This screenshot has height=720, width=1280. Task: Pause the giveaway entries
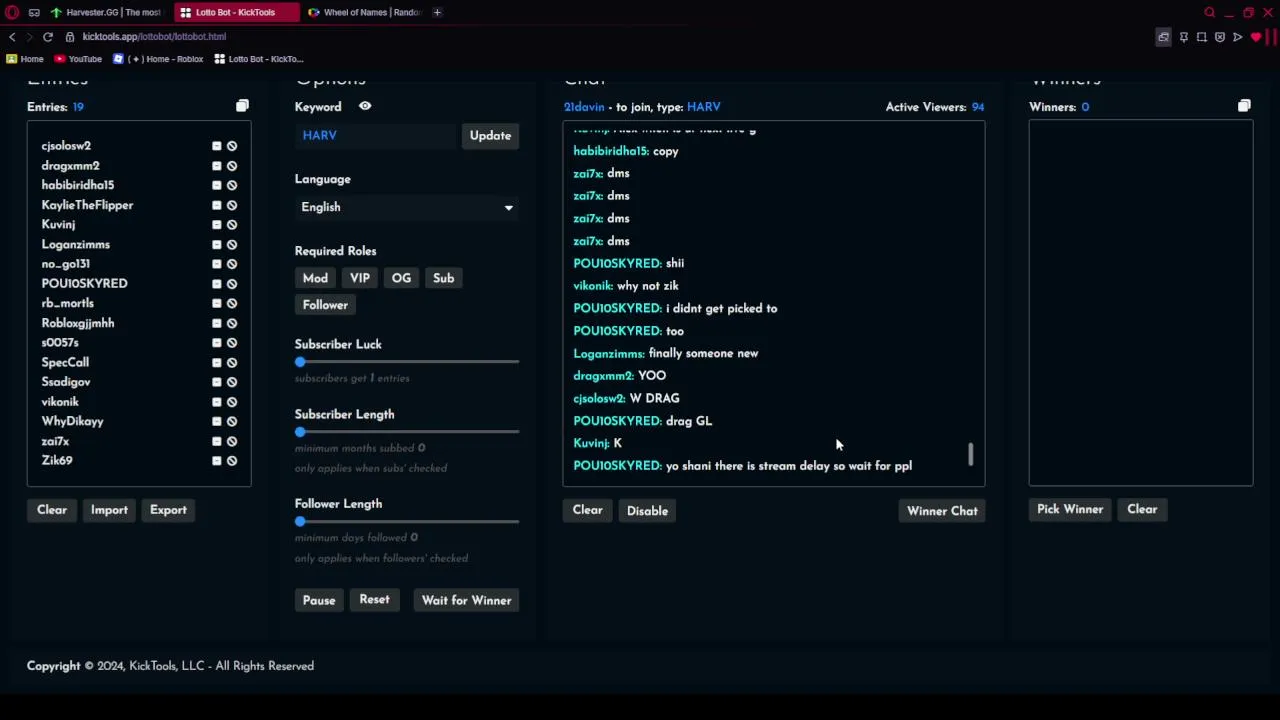319,600
